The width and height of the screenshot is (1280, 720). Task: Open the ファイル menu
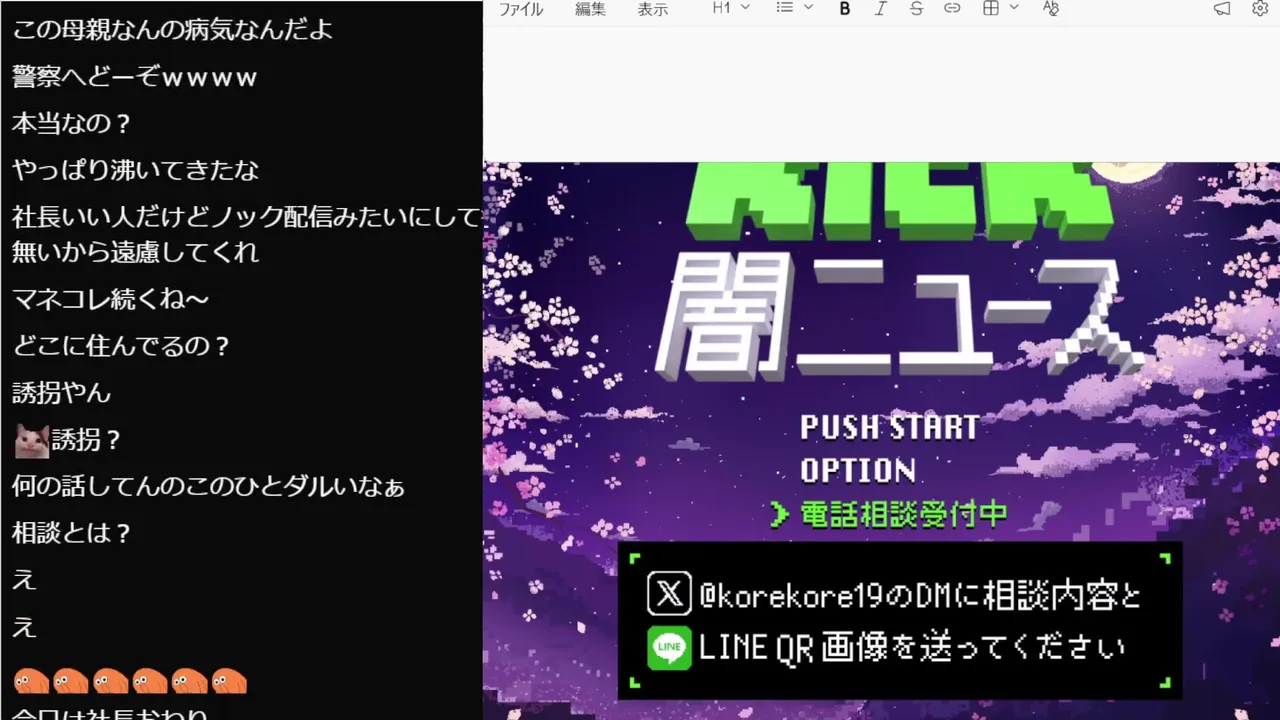pos(521,9)
